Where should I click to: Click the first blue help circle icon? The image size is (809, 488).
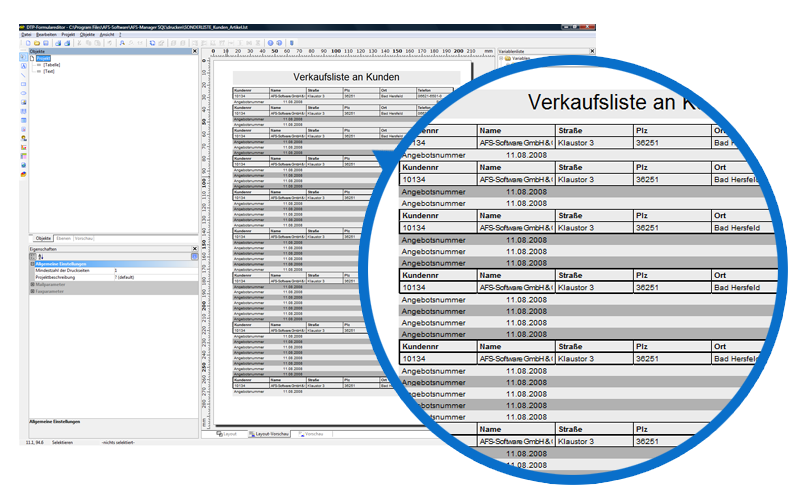click(270, 43)
